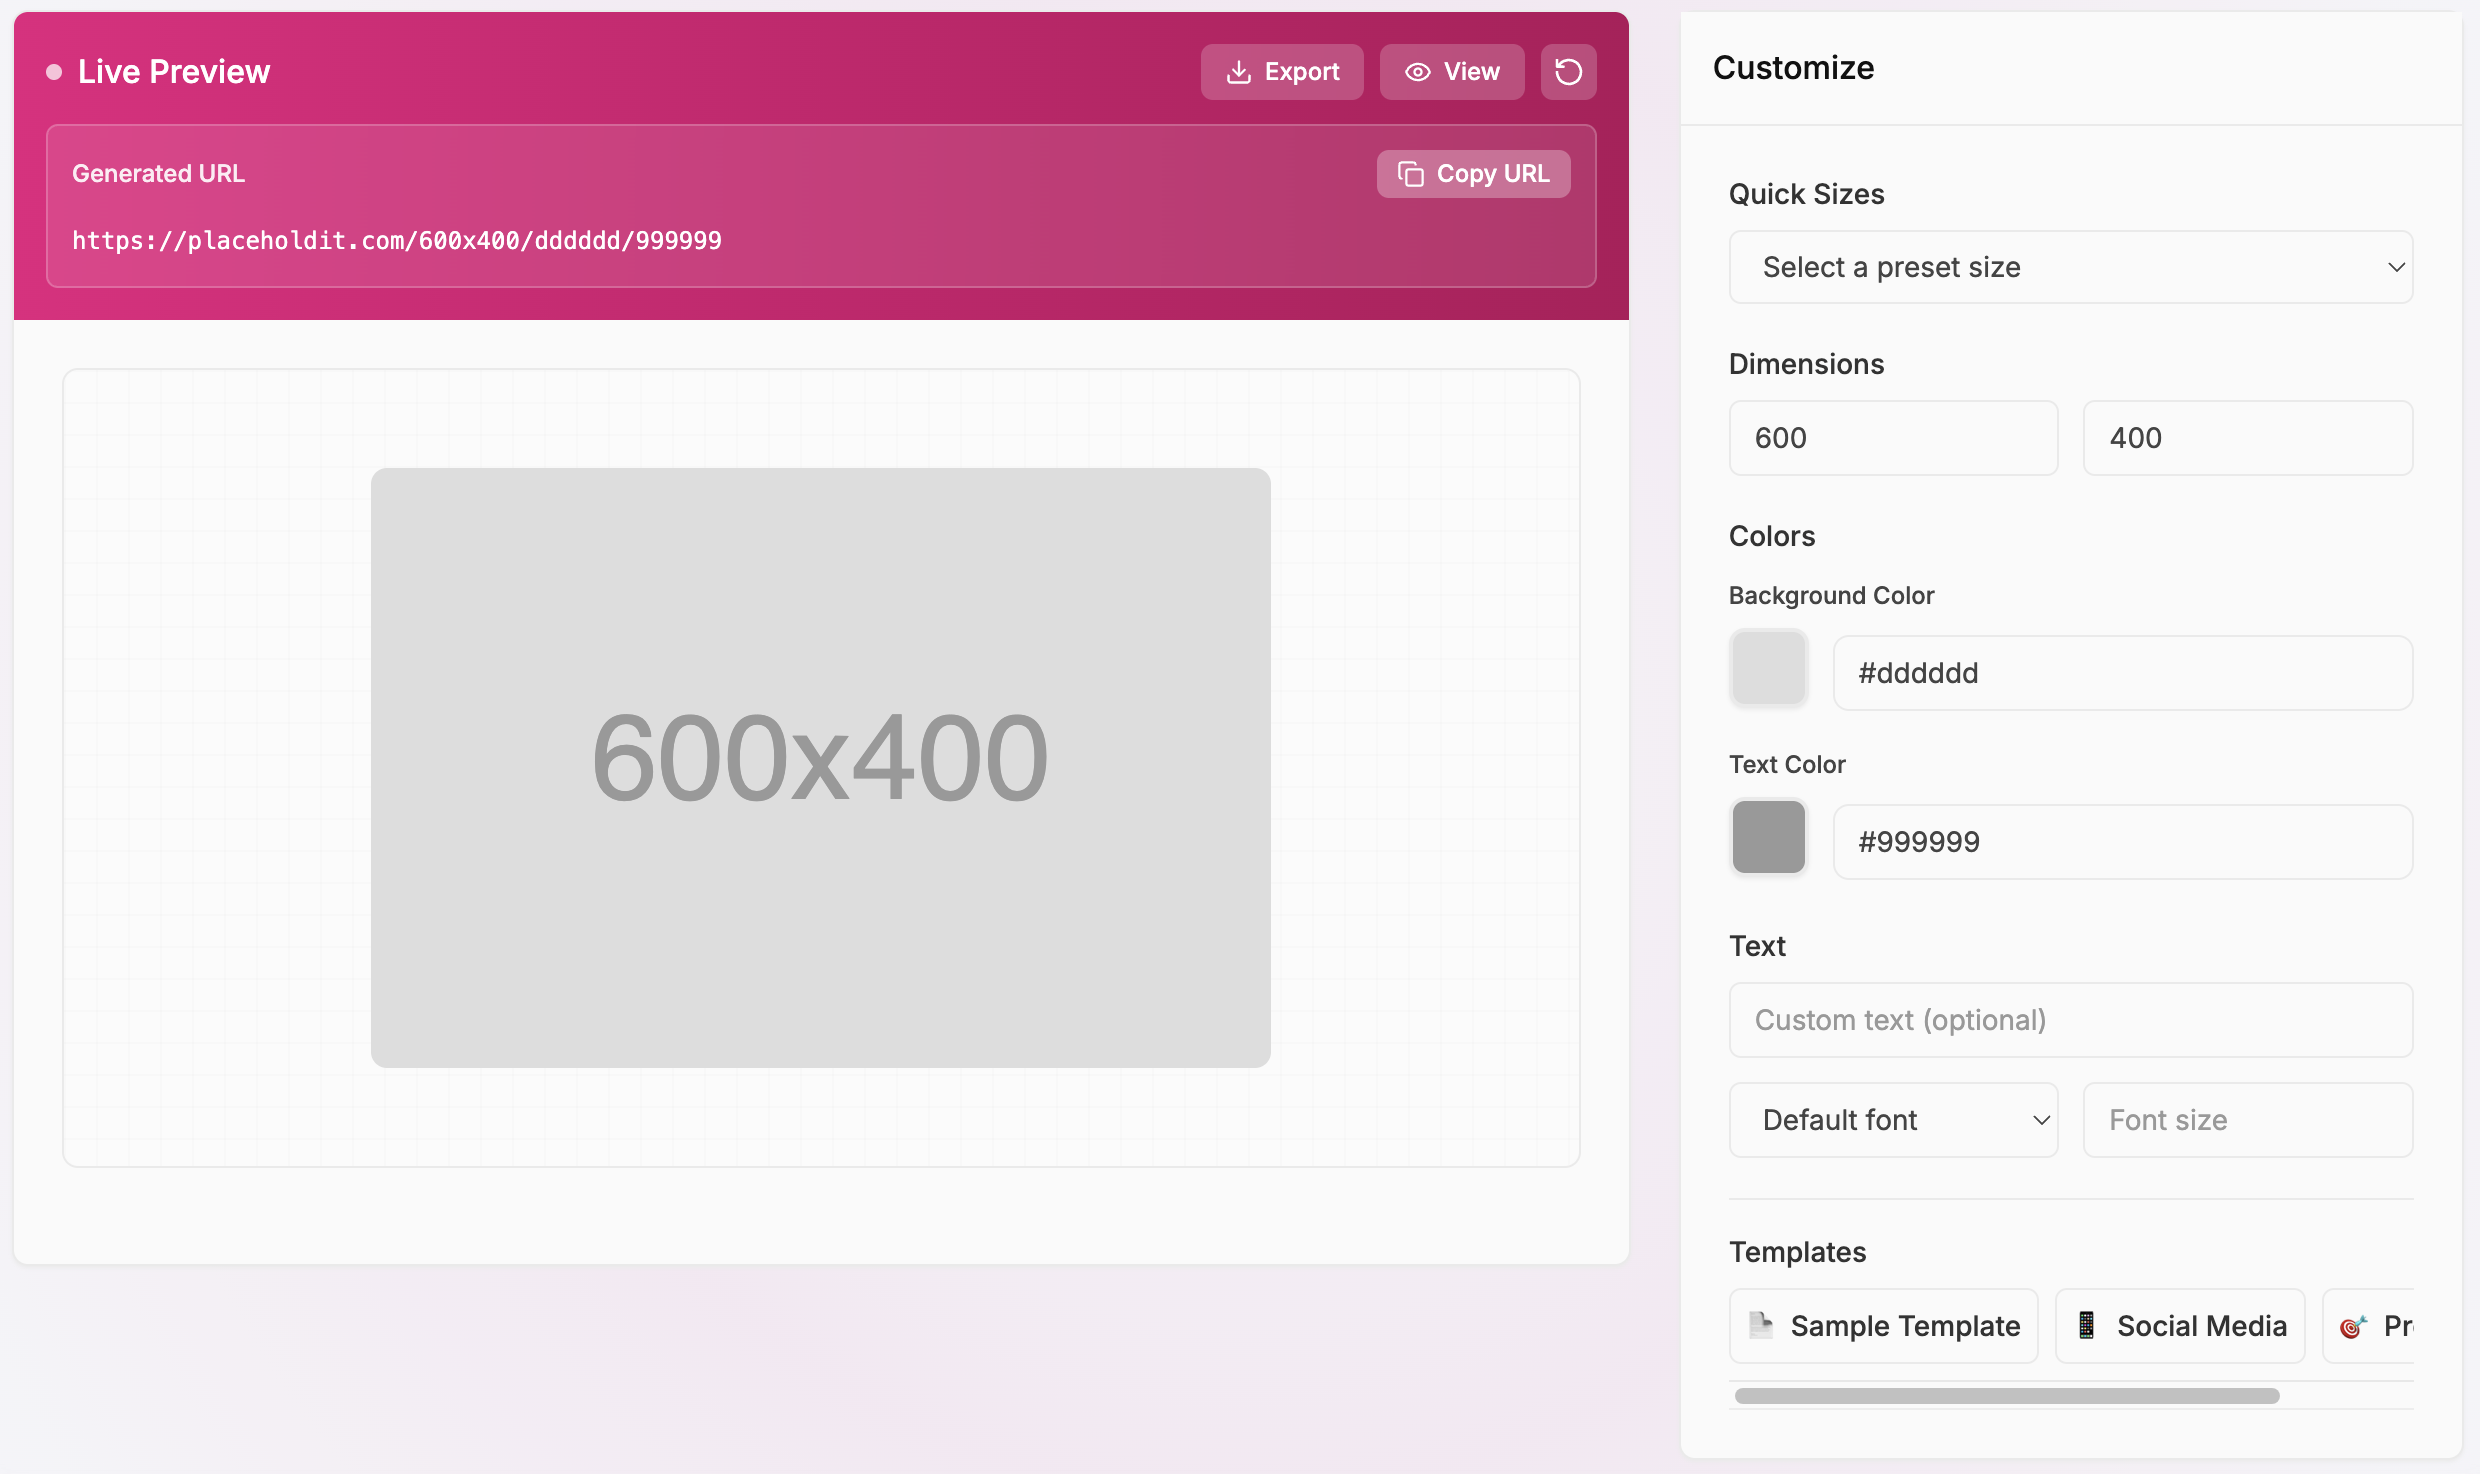2480x1474 pixels.
Task: Click the height field showing 400
Action: [2248, 438]
